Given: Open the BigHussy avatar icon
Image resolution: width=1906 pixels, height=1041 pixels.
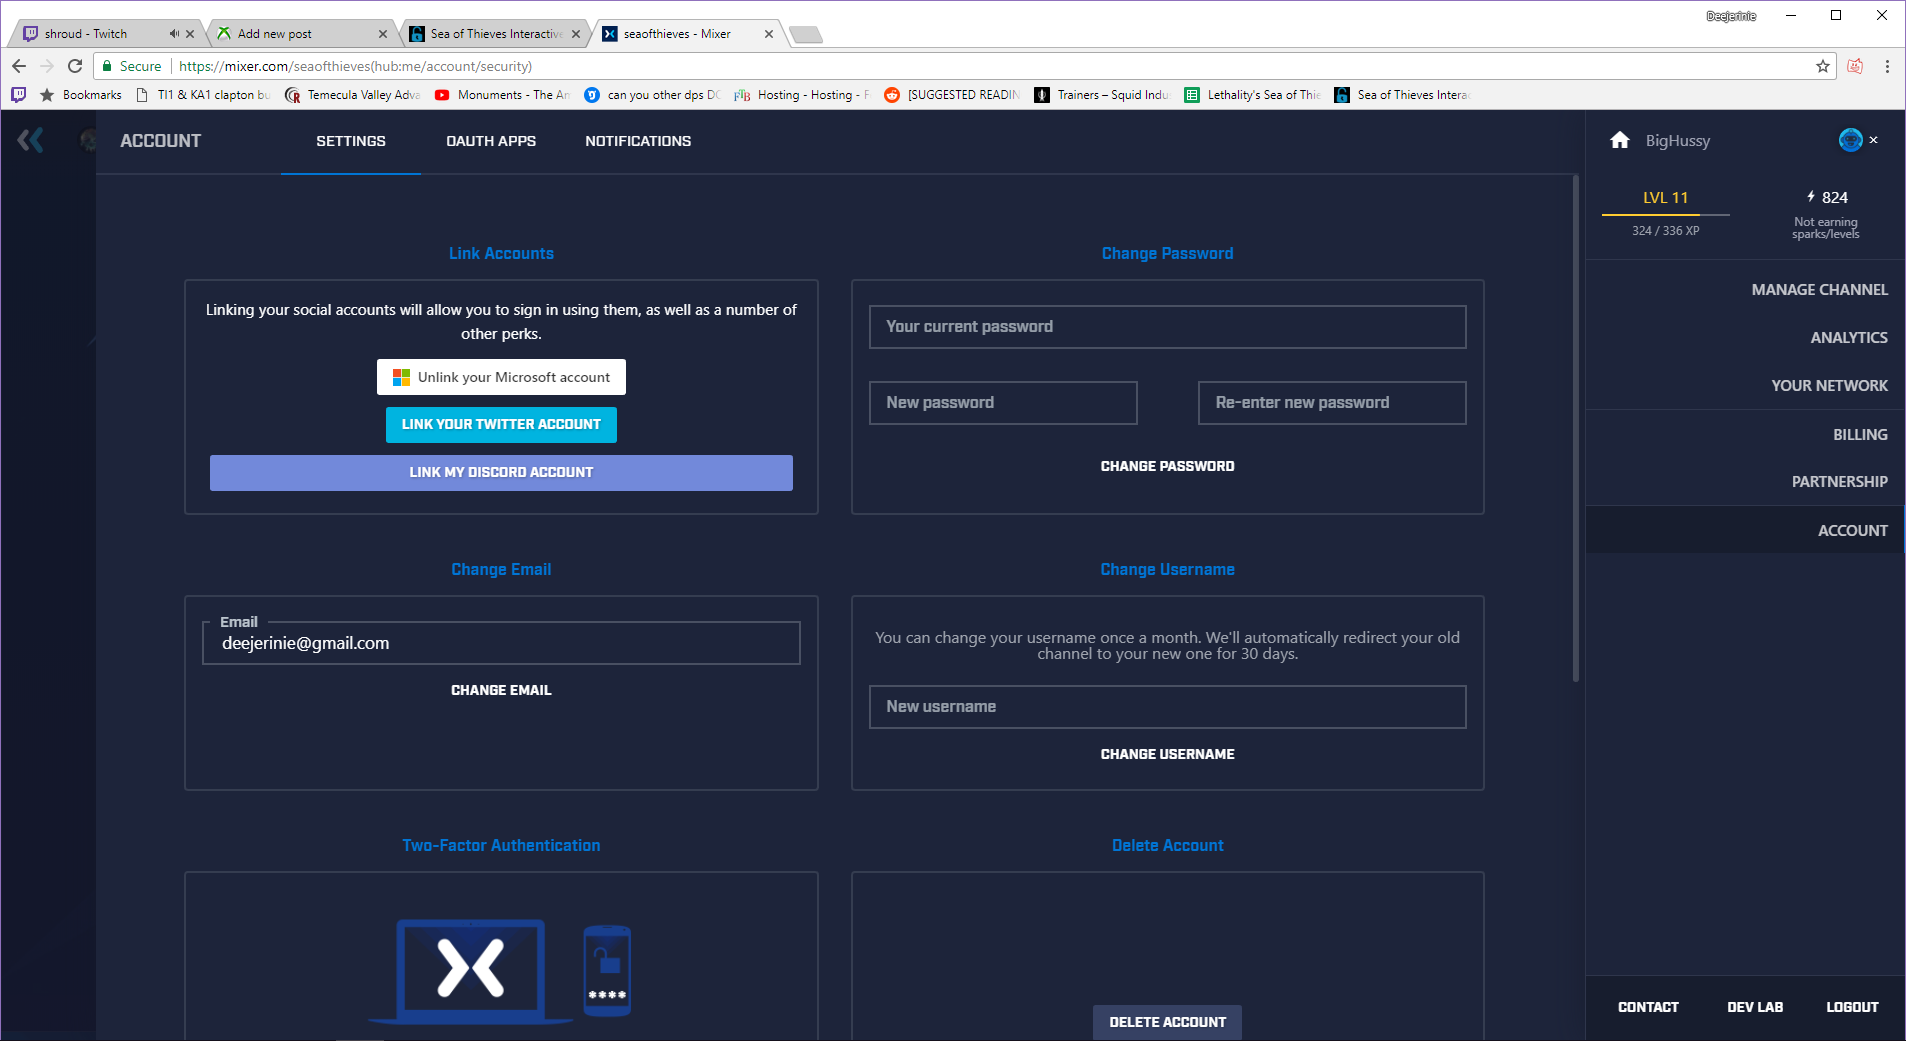Looking at the screenshot, I should [x=1851, y=140].
